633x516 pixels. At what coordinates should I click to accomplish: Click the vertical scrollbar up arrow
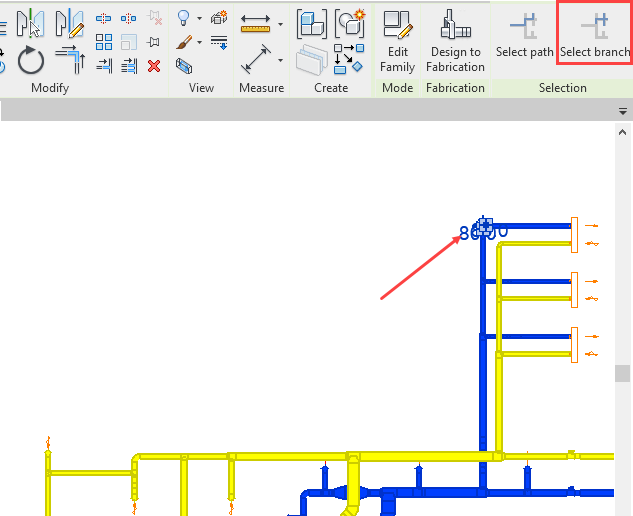(622, 132)
